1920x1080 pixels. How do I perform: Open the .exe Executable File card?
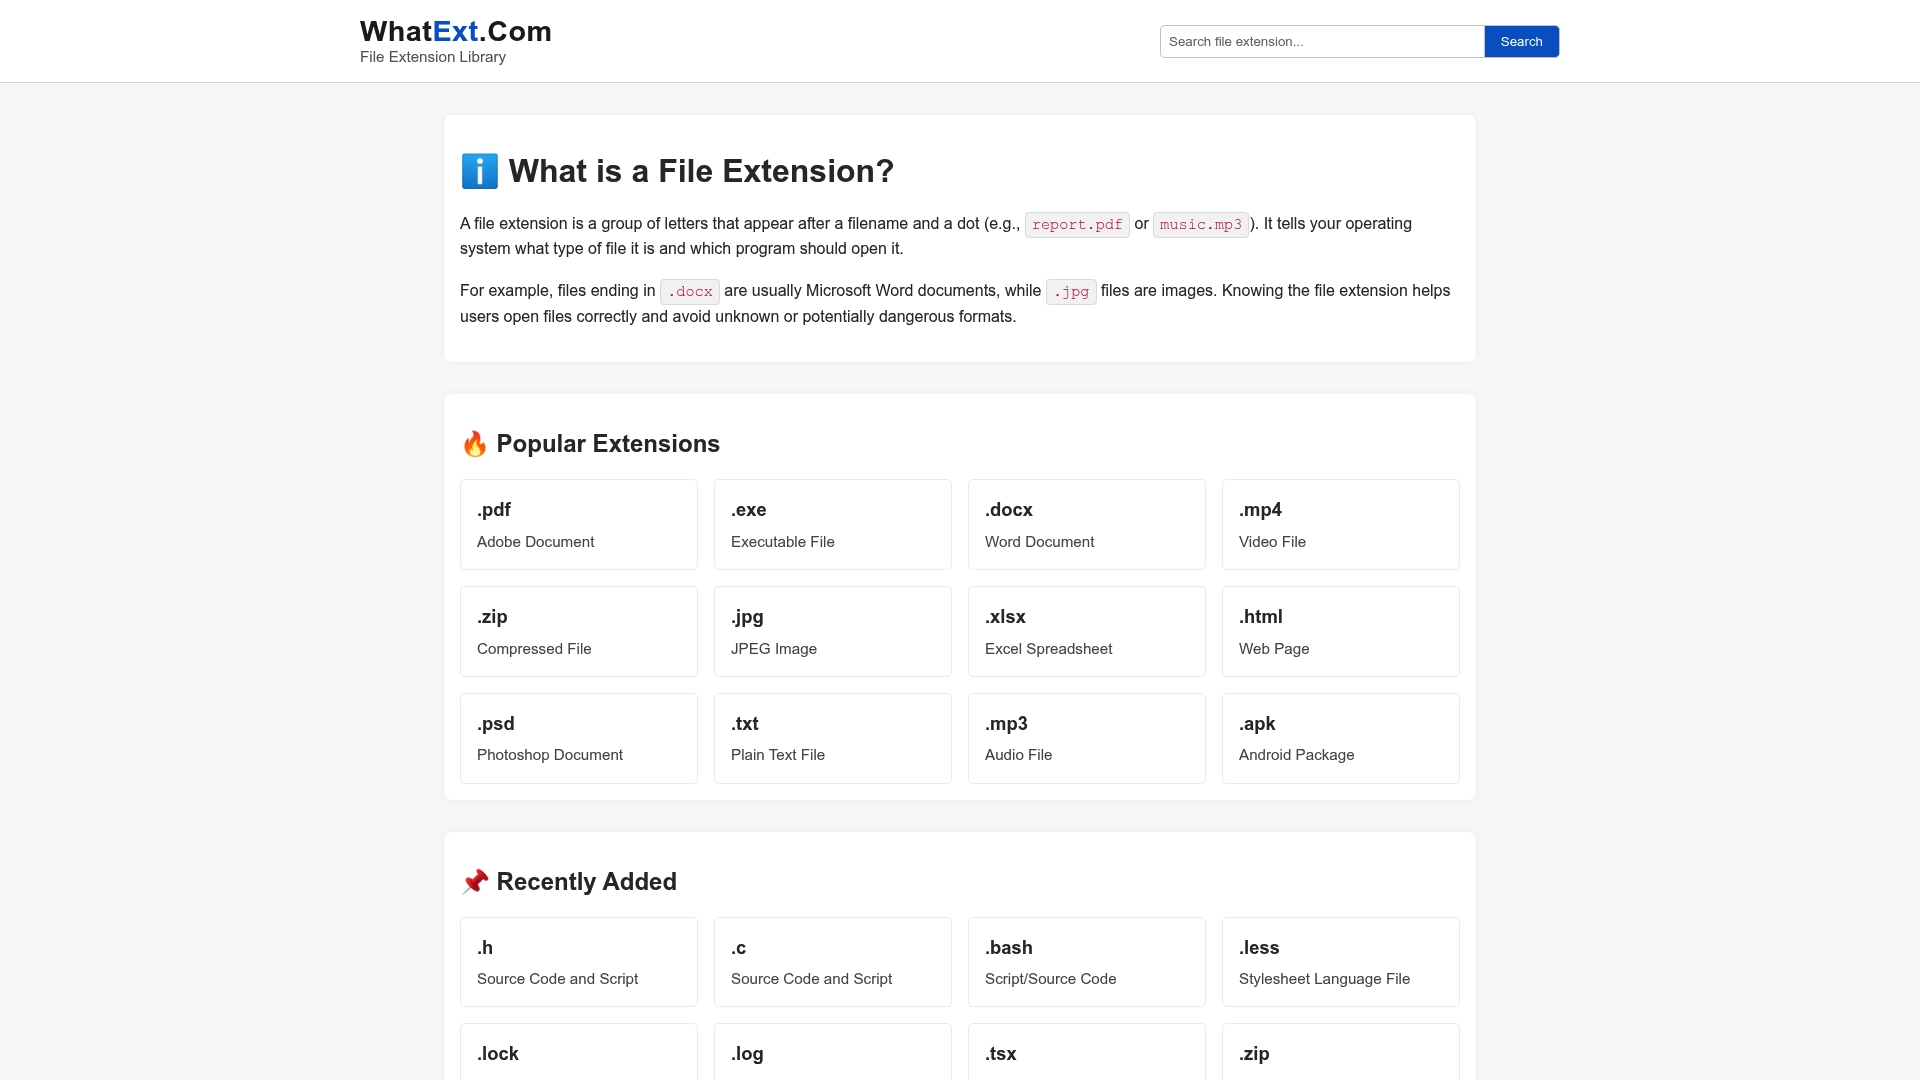click(x=832, y=525)
